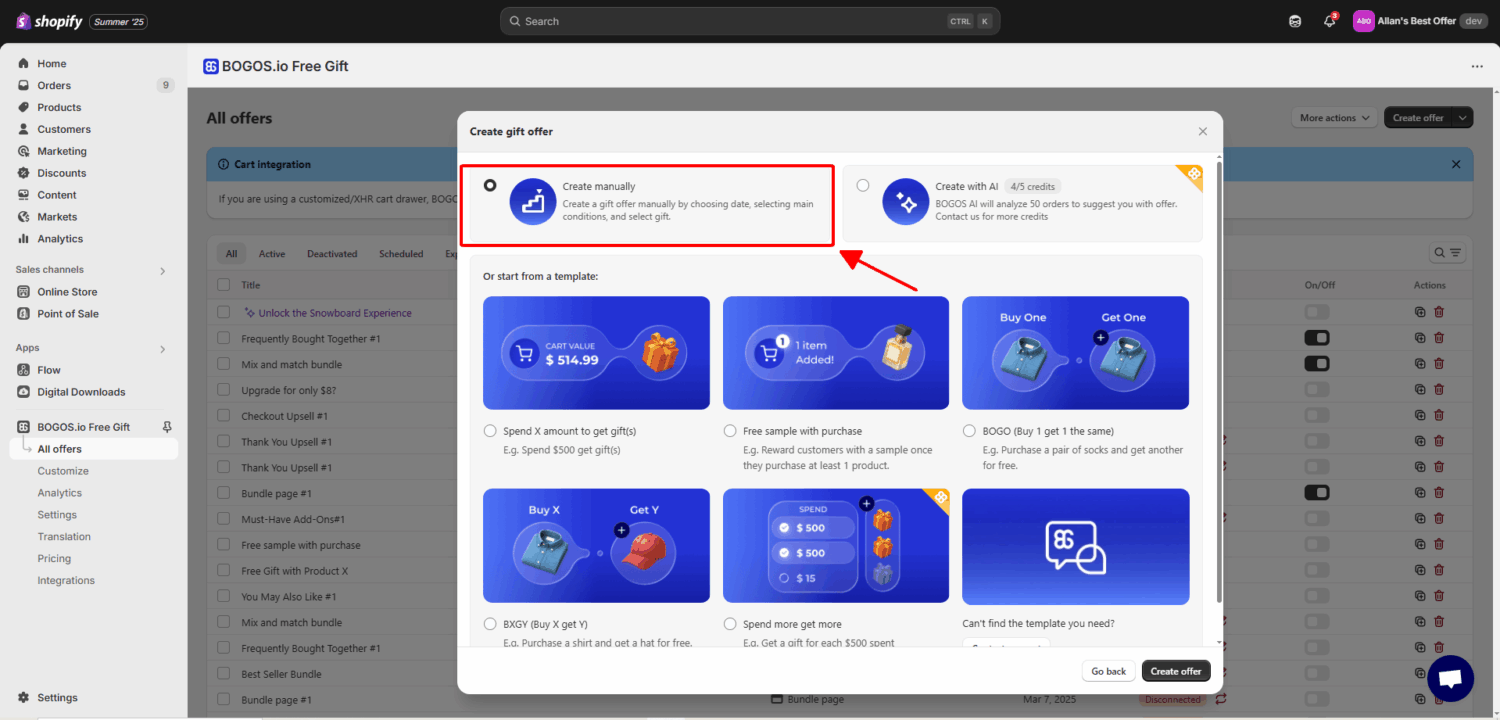This screenshot has width=1500, height=720.
Task: Open Settings at sidebar bottom
Action: [x=57, y=698]
